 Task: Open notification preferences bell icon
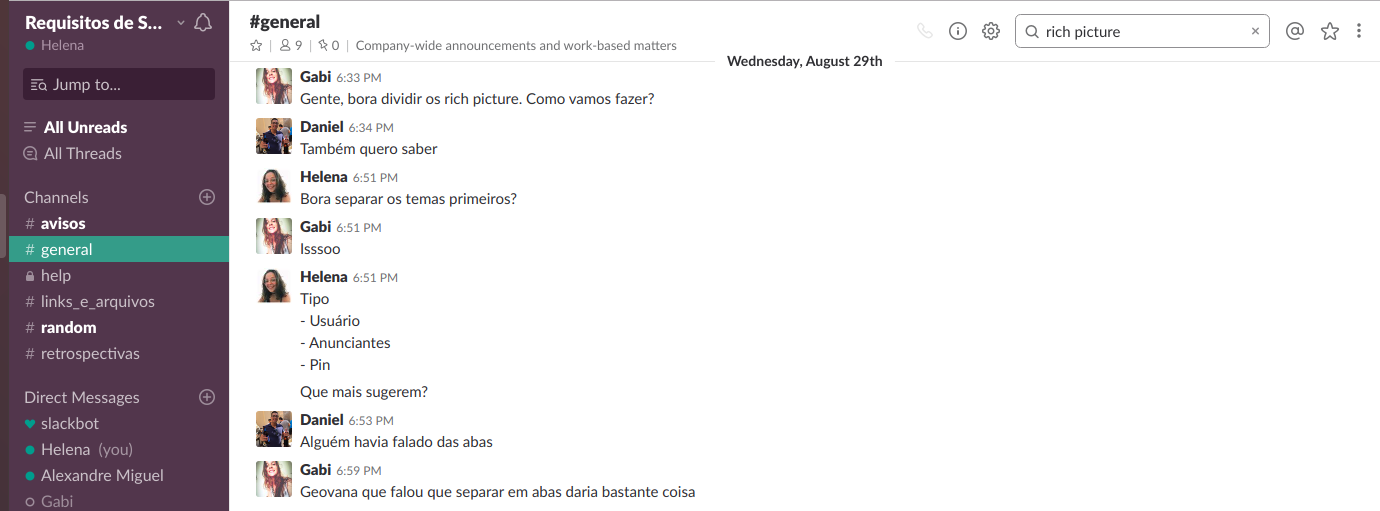click(x=203, y=23)
